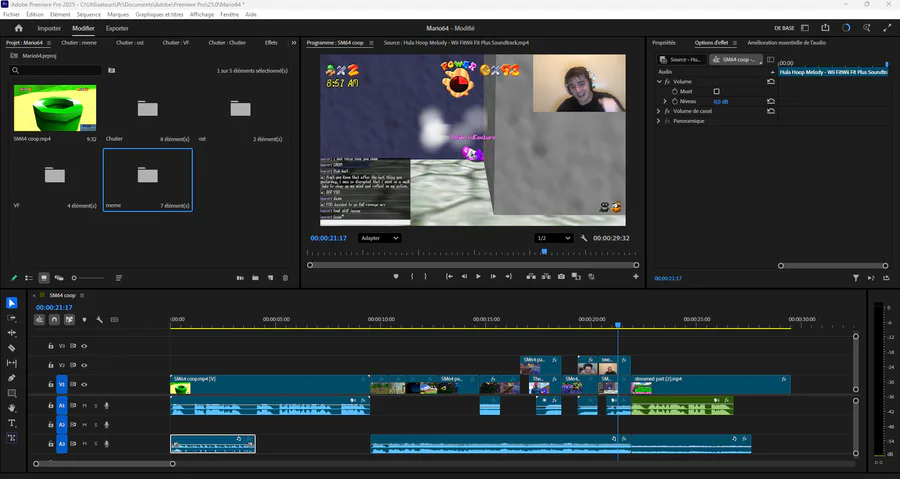900x479 pixels.
Task: Open timeline display settings wrench
Action: (99, 320)
